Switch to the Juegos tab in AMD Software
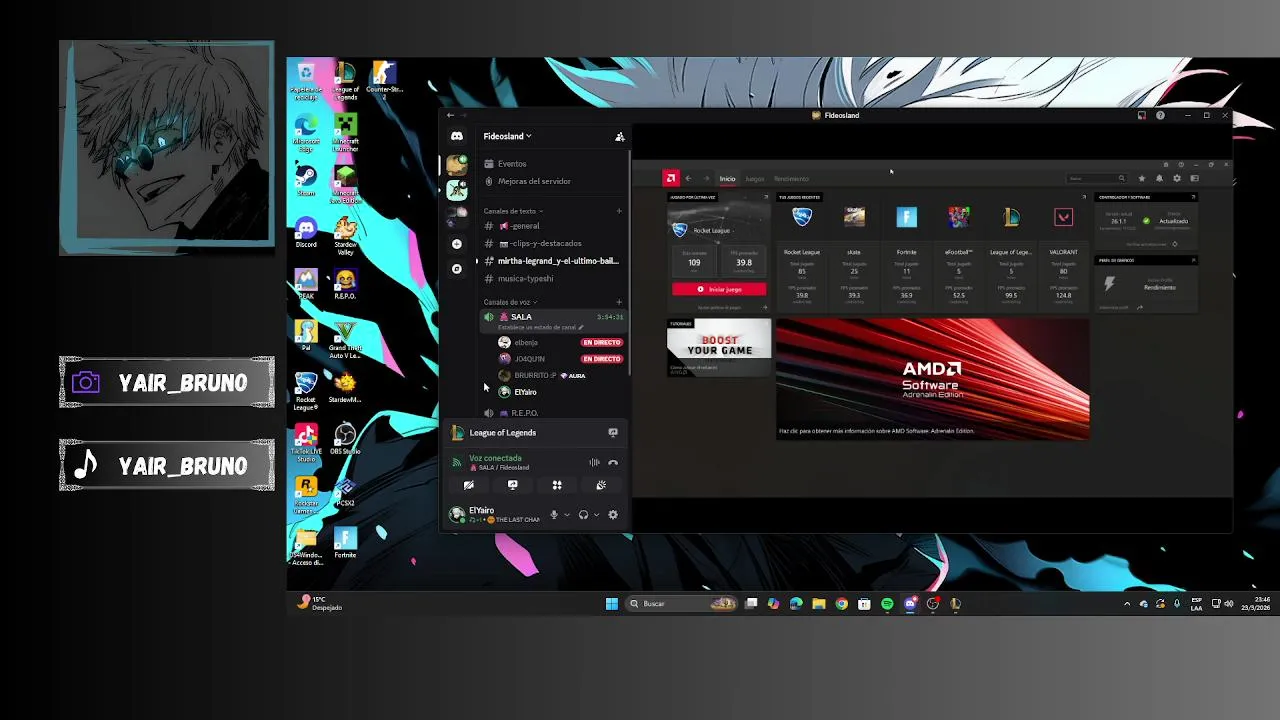This screenshot has height=720, width=1280. coord(755,179)
